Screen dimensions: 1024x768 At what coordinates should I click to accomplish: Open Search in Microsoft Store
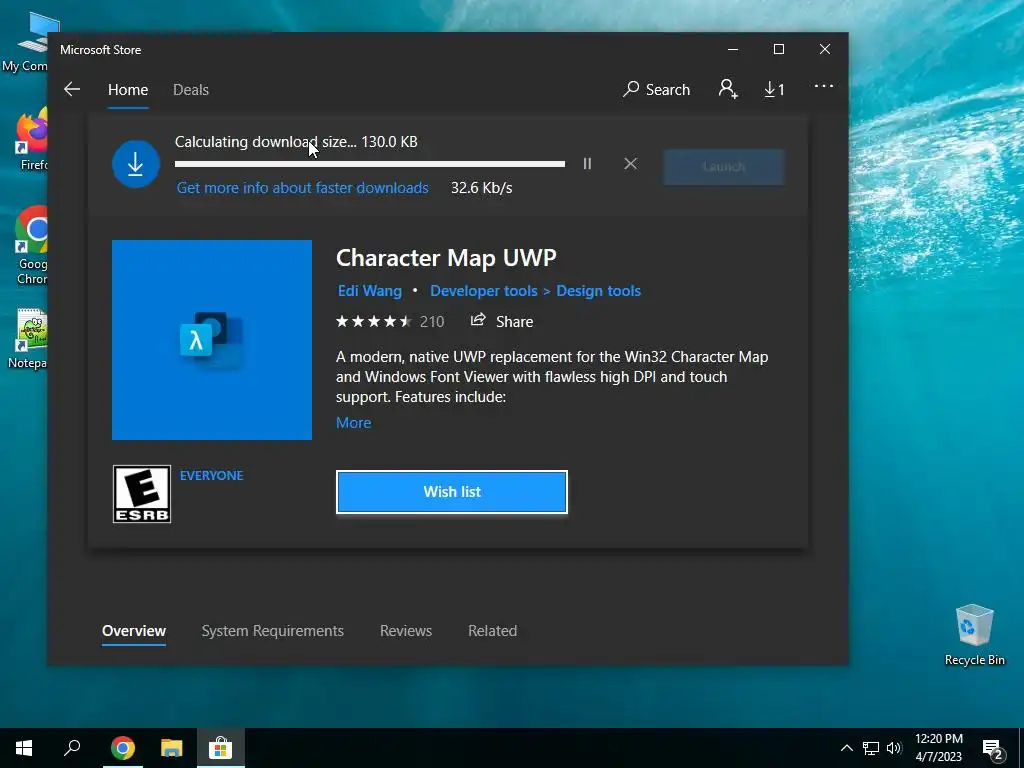(x=656, y=89)
